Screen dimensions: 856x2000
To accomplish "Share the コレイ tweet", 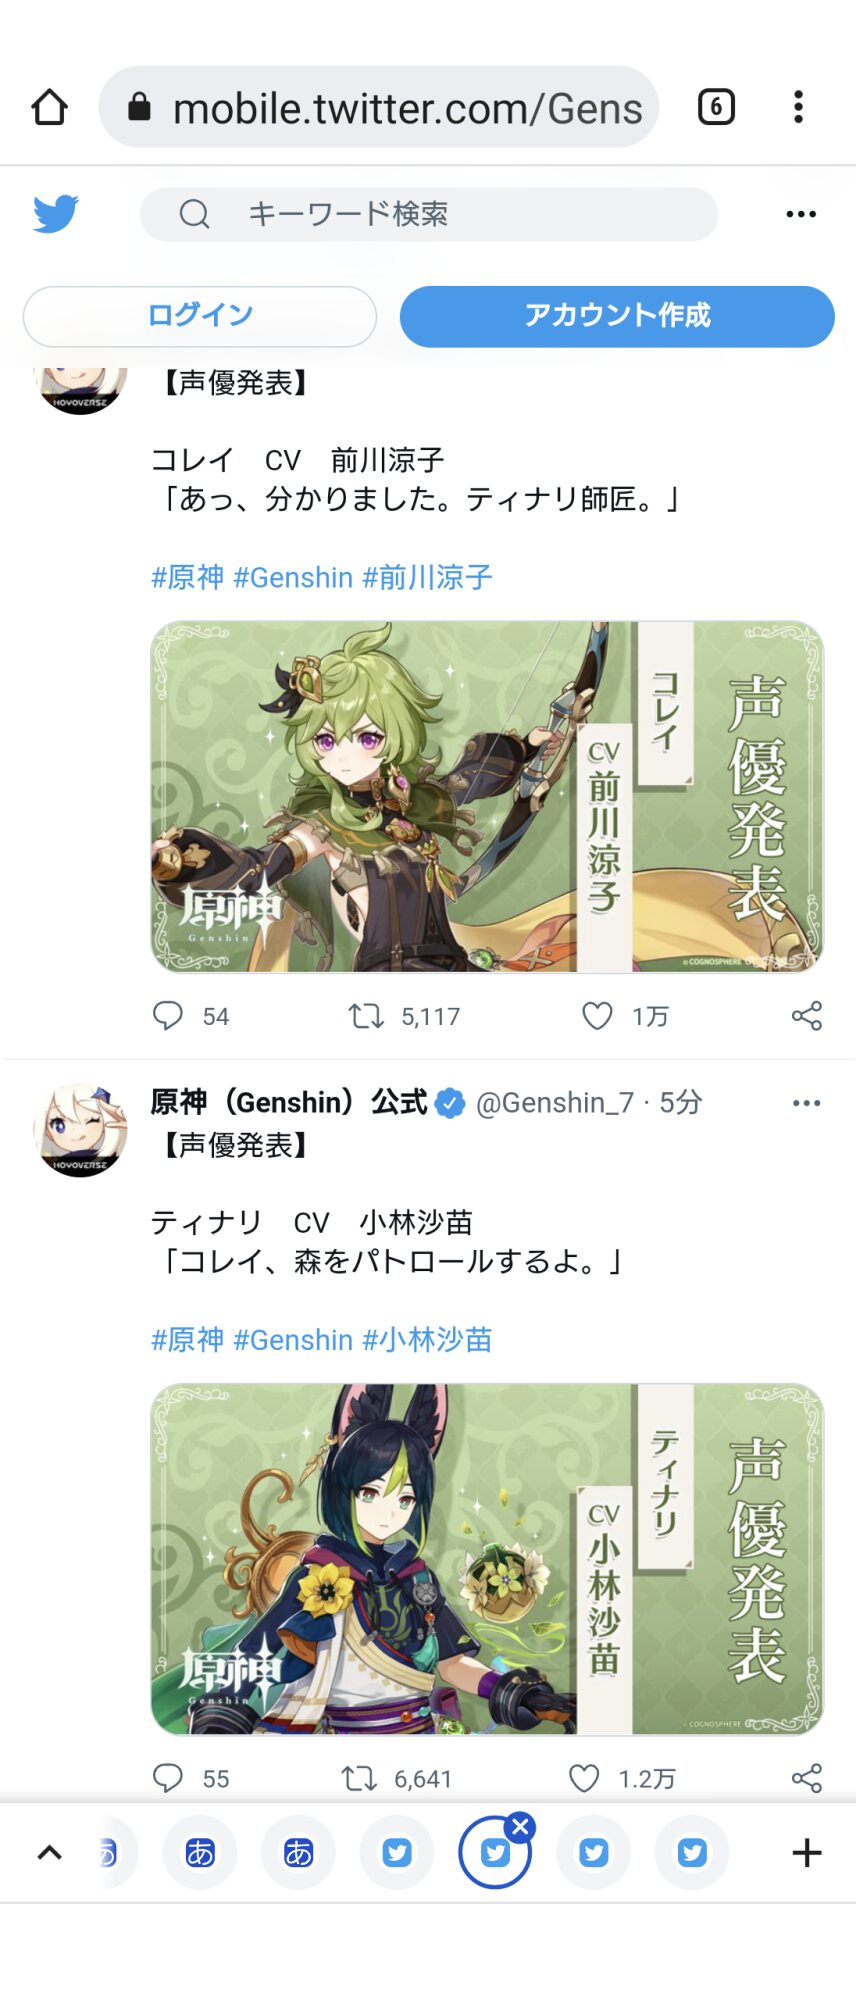I will (807, 1016).
